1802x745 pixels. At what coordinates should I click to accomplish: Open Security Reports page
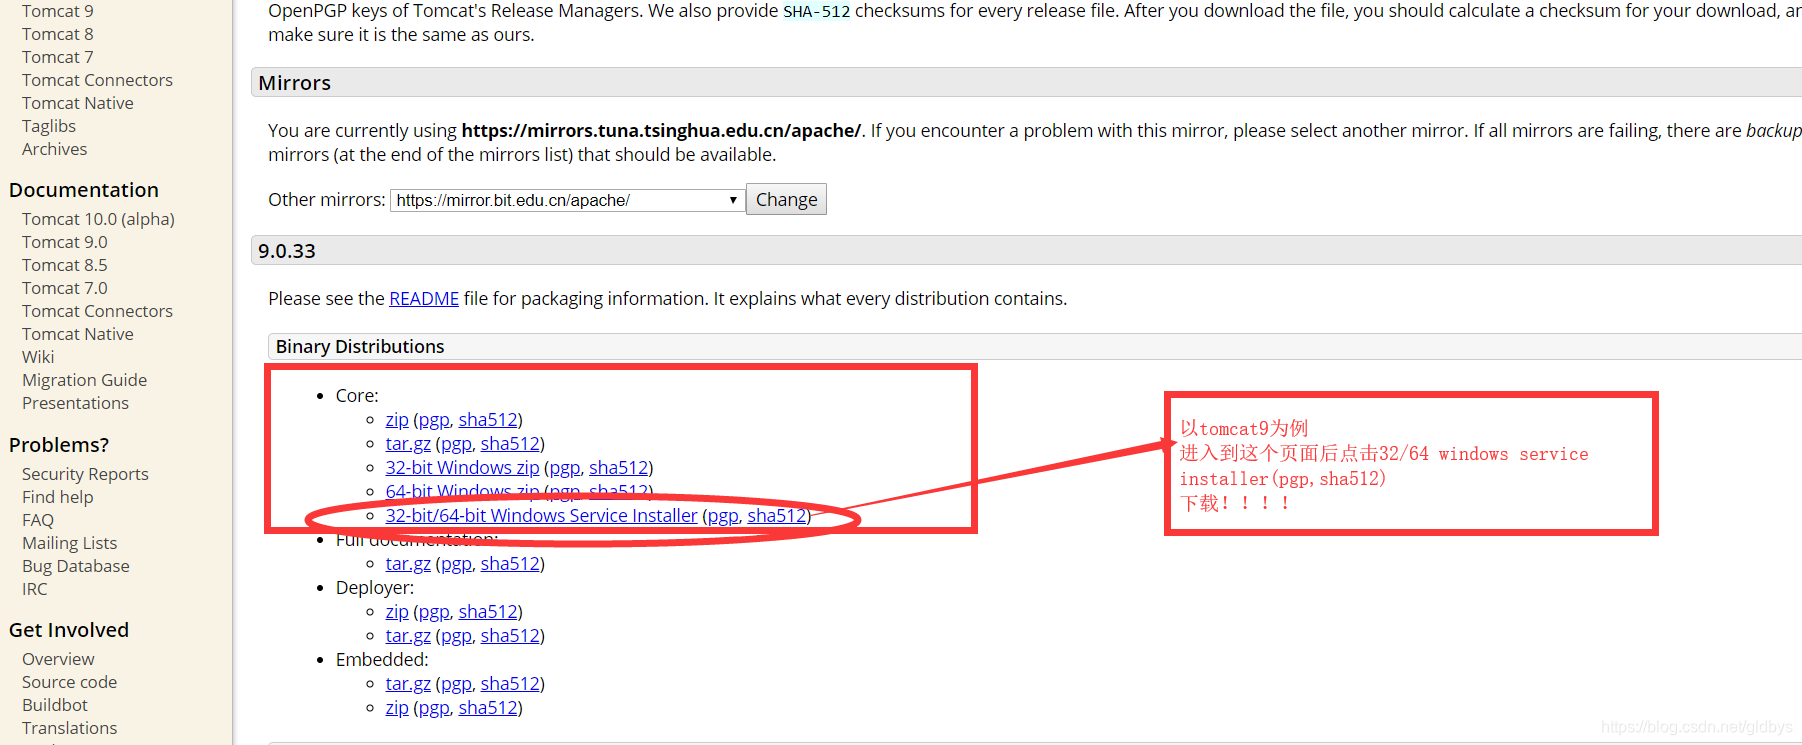pyautogui.click(x=85, y=474)
